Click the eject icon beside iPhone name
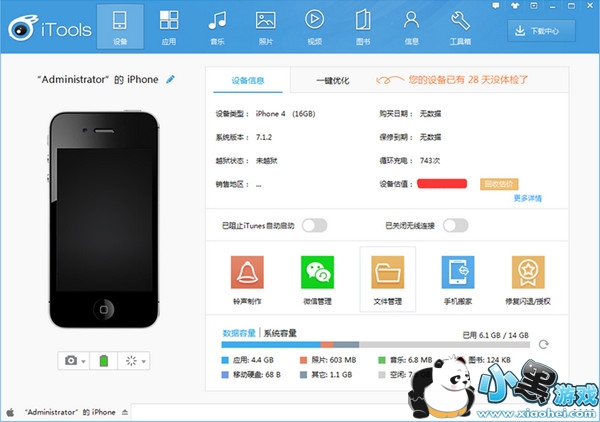Image resolution: width=600 pixels, height=422 pixels. (125, 412)
